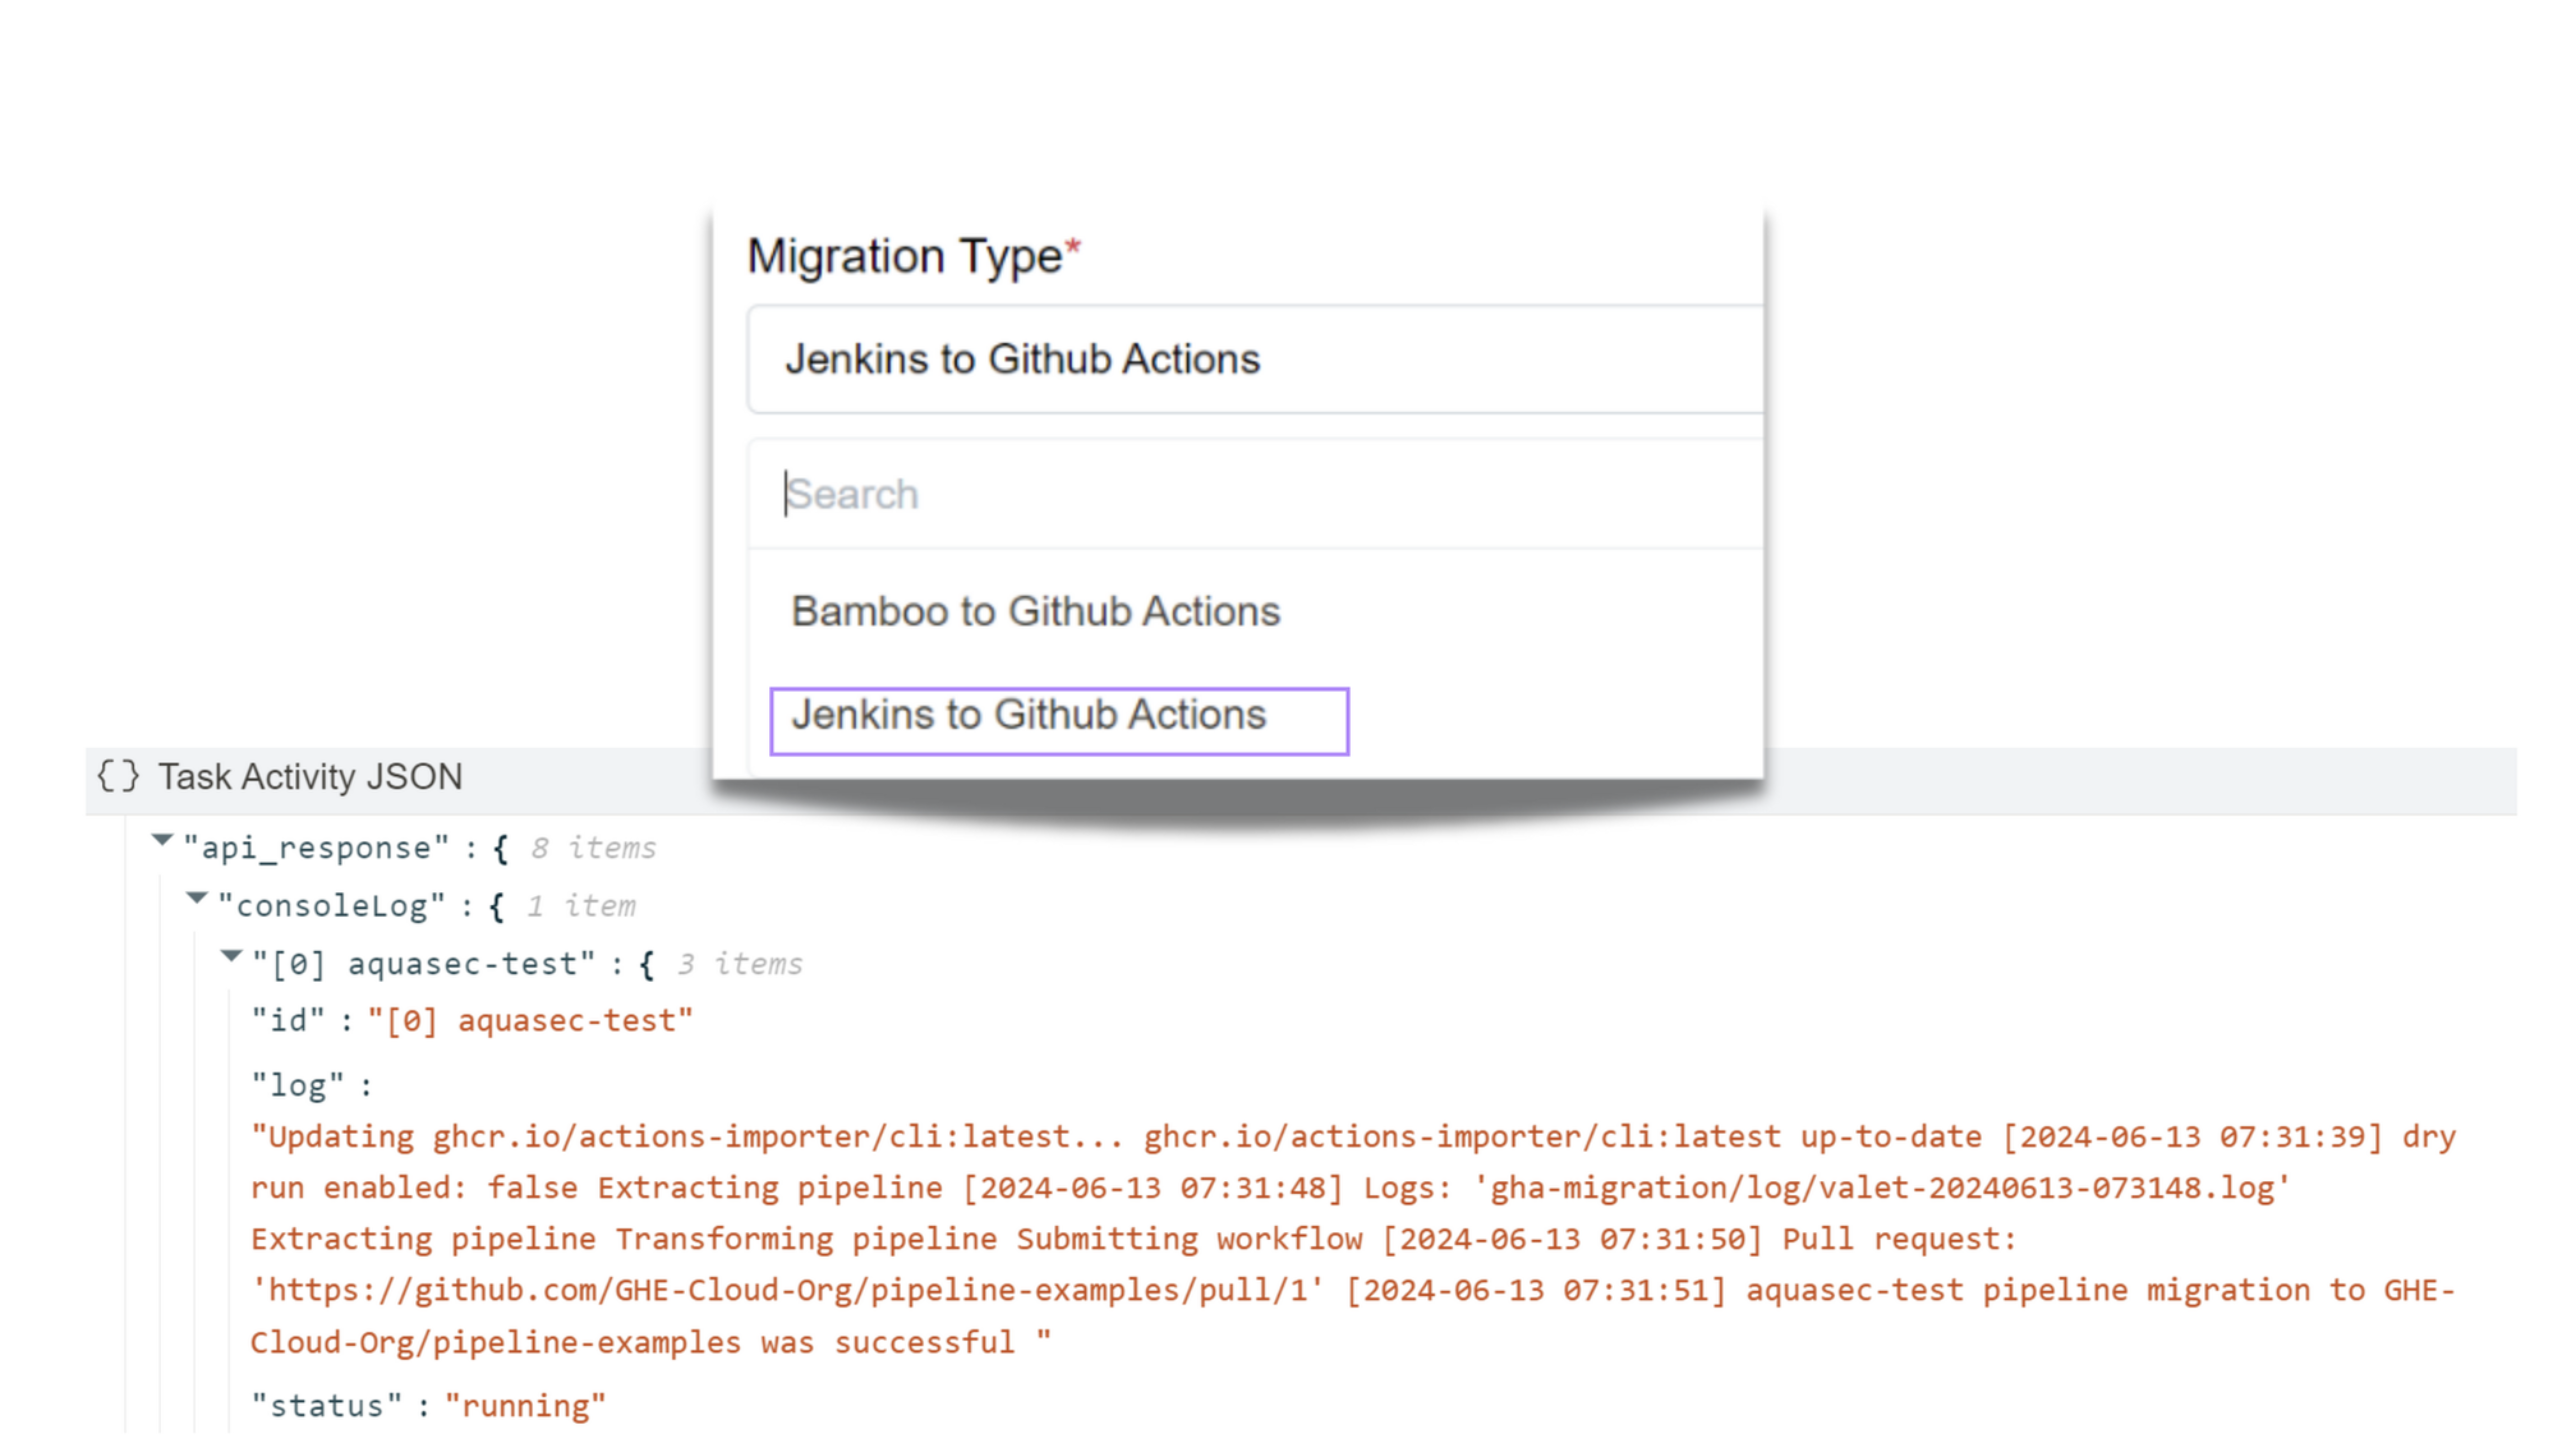The width and height of the screenshot is (2570, 1438).
Task: Select the "running" status value
Action: coord(525,1406)
